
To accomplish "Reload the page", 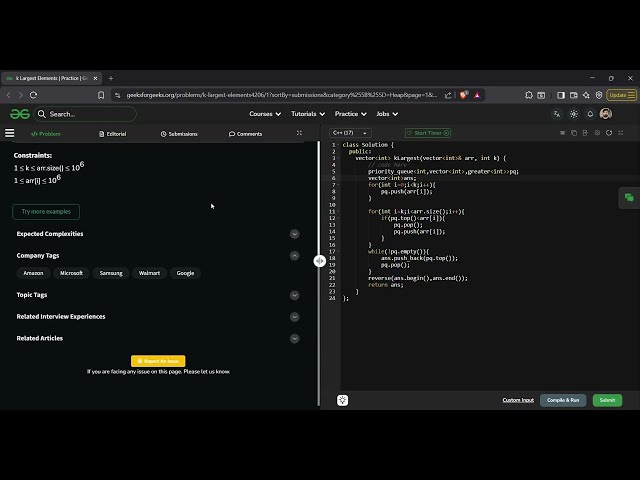I will click(x=33, y=95).
